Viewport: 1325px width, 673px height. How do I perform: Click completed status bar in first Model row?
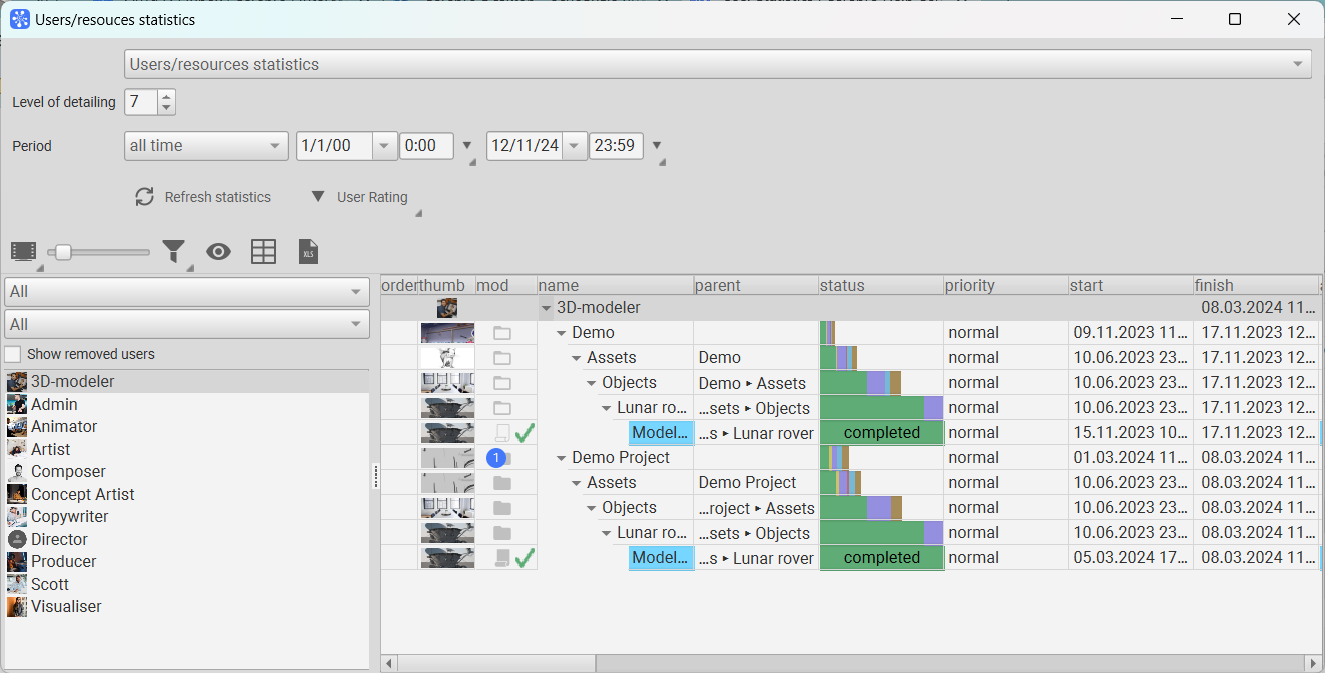tap(881, 433)
